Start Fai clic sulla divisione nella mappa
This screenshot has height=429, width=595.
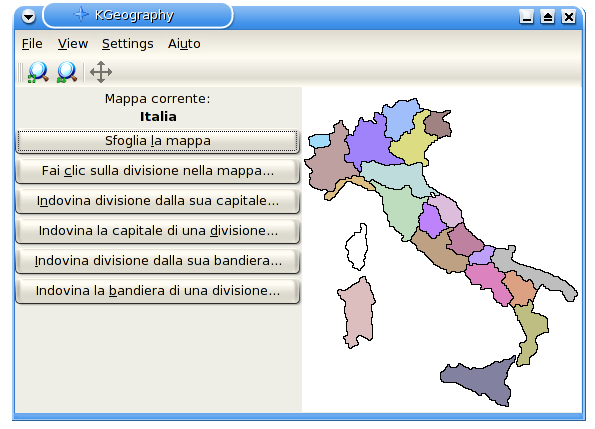pyautogui.click(x=157, y=171)
